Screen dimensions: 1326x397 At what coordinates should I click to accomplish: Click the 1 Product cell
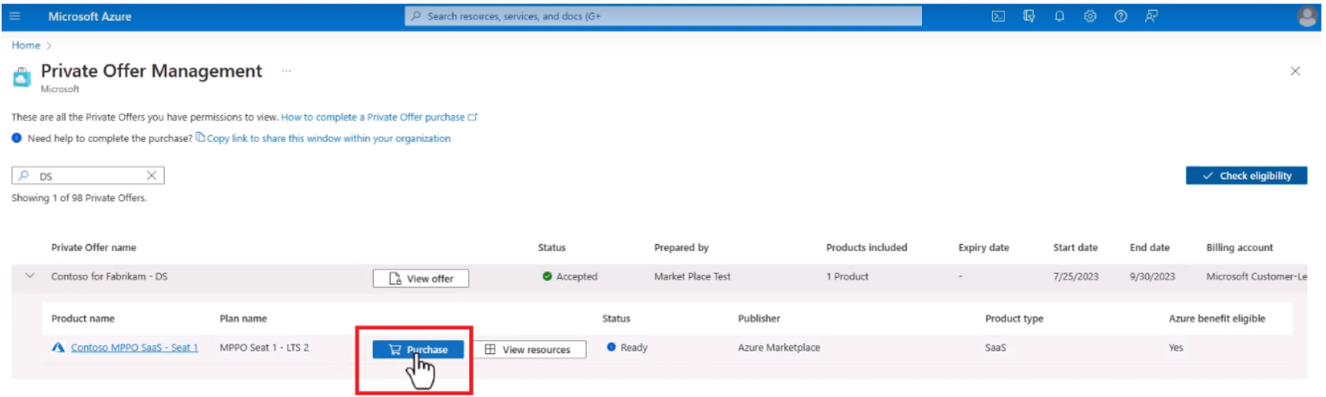coord(847,276)
